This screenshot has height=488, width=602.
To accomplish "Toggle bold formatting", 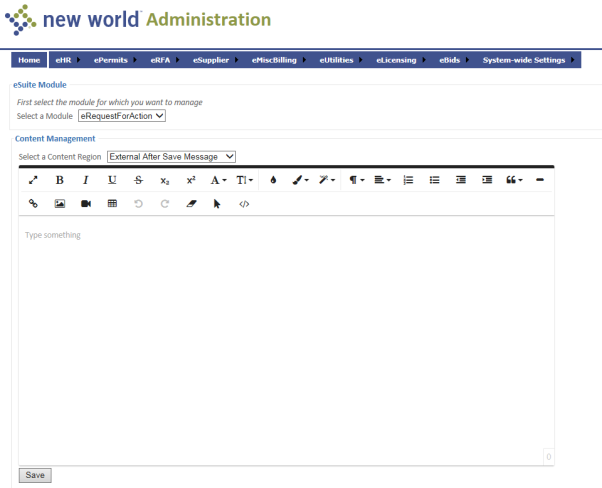I will tap(59, 180).
